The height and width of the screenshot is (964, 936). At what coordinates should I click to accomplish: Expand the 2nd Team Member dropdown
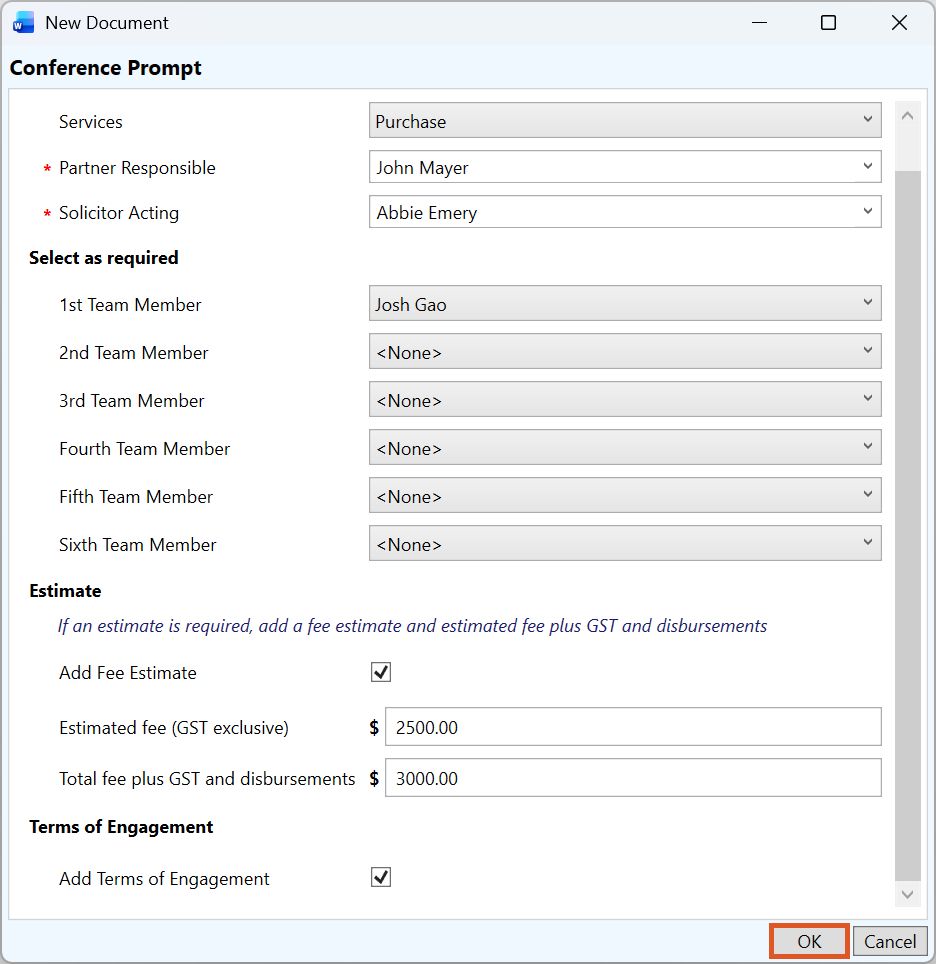point(625,351)
